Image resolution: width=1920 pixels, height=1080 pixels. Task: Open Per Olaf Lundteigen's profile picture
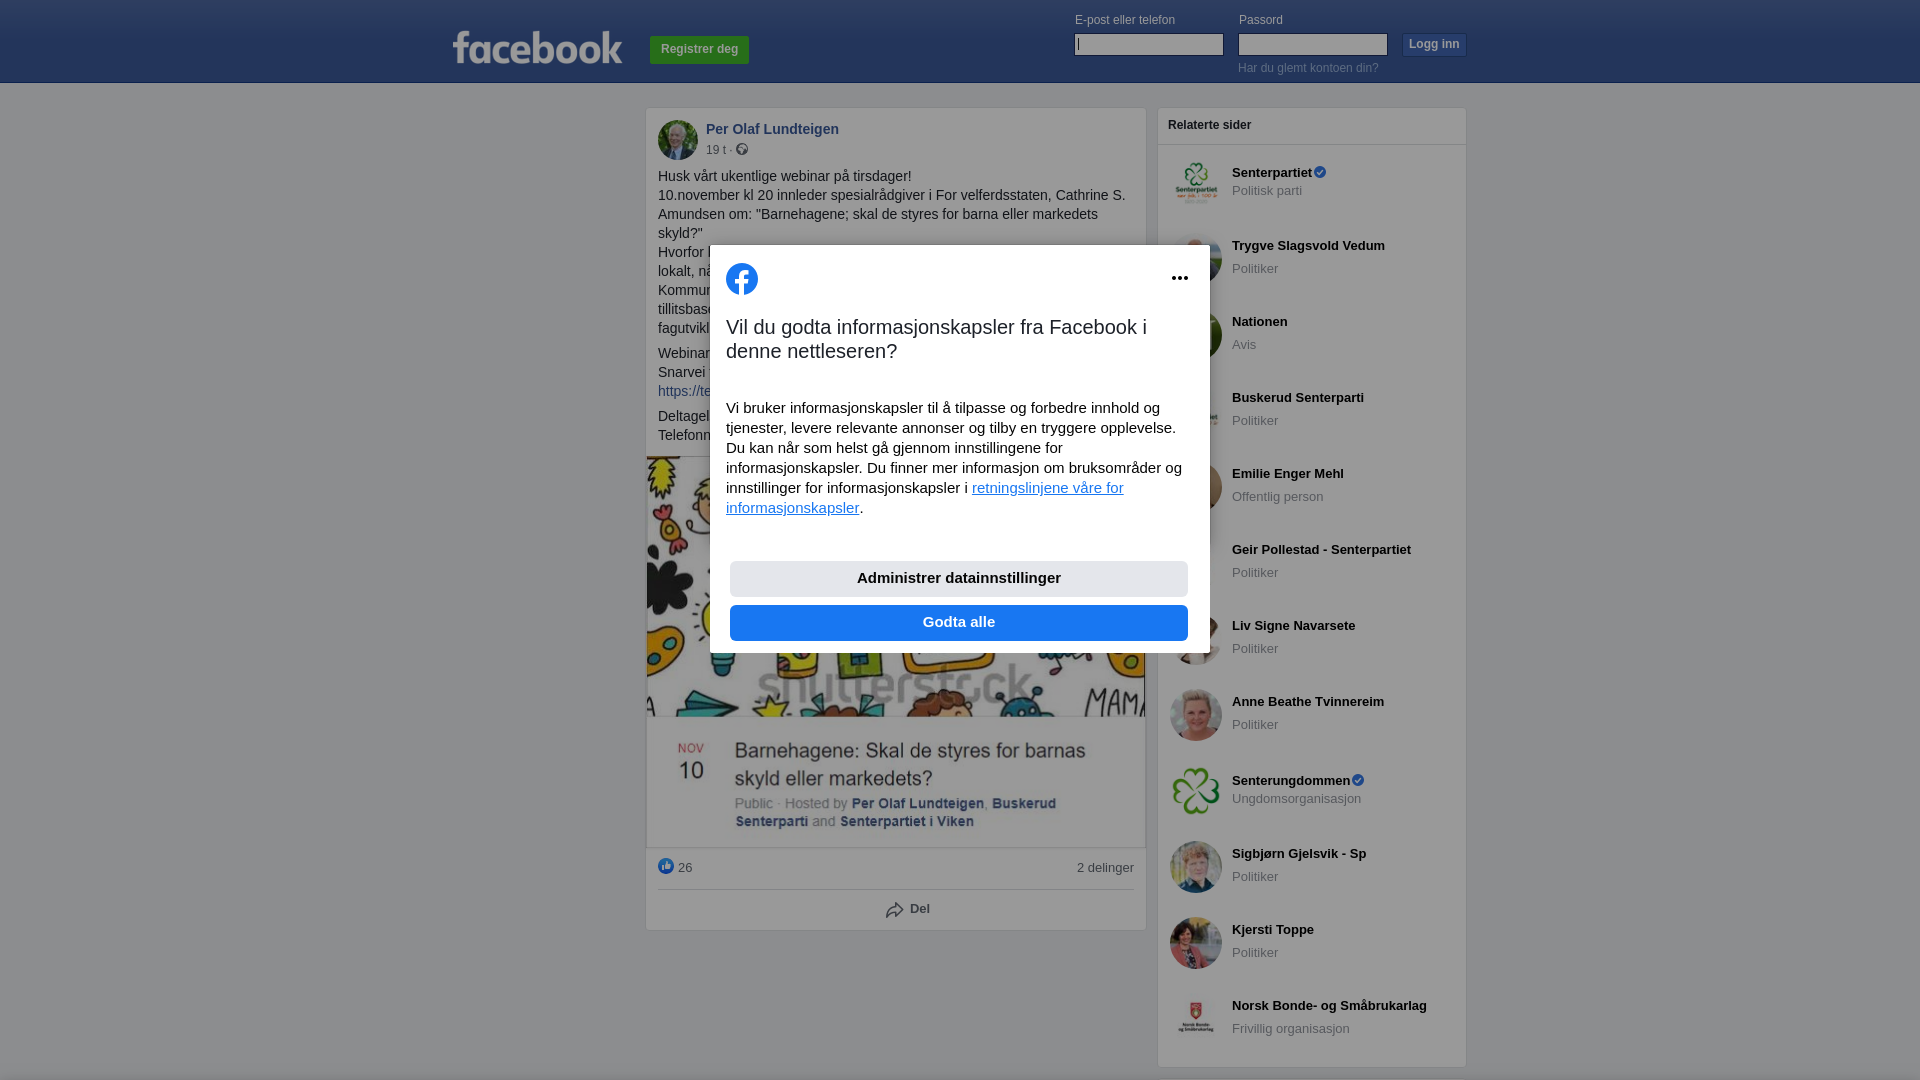pyautogui.click(x=678, y=140)
